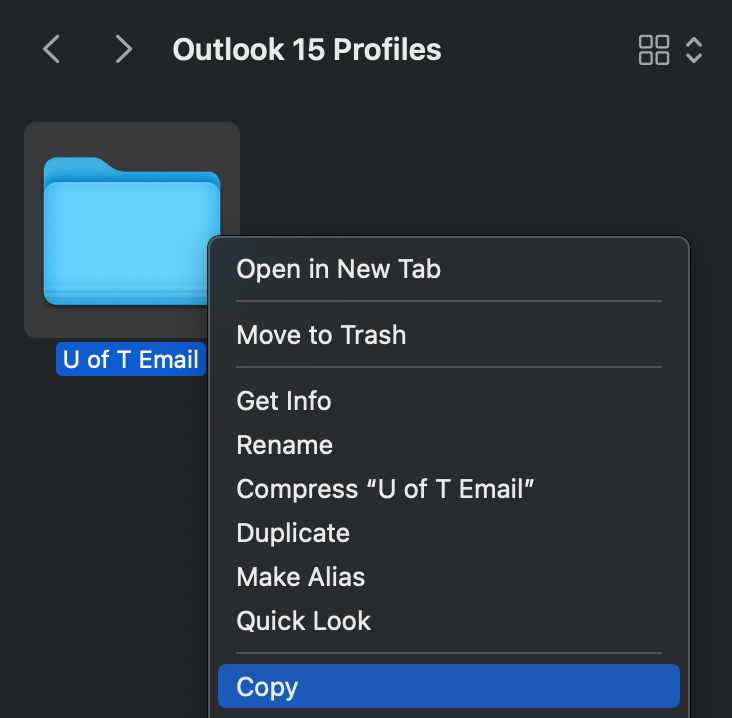Screen dimensions: 732x718
Task: Switch to icon grid view
Action: point(654,50)
